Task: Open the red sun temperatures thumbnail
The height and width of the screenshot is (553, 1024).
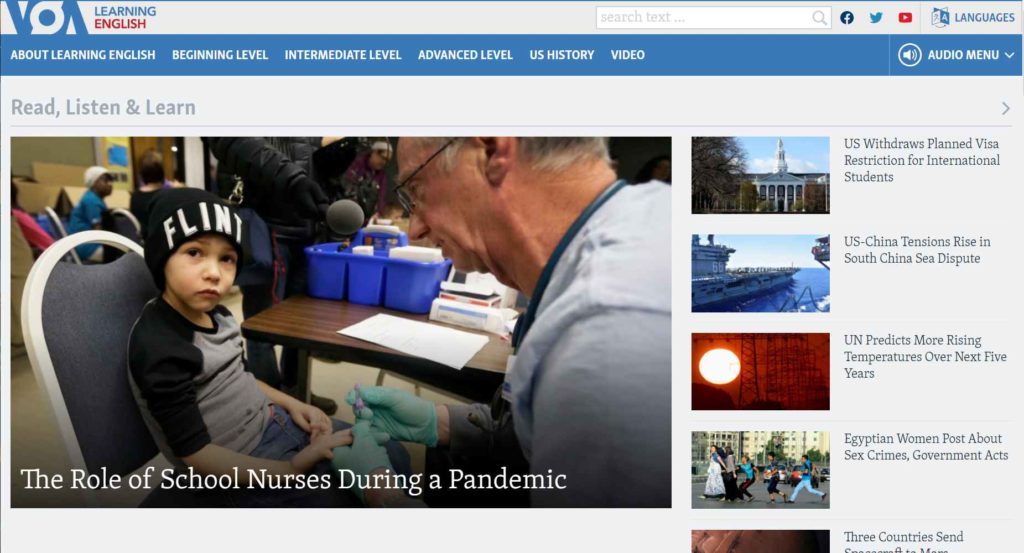Action: click(760, 371)
